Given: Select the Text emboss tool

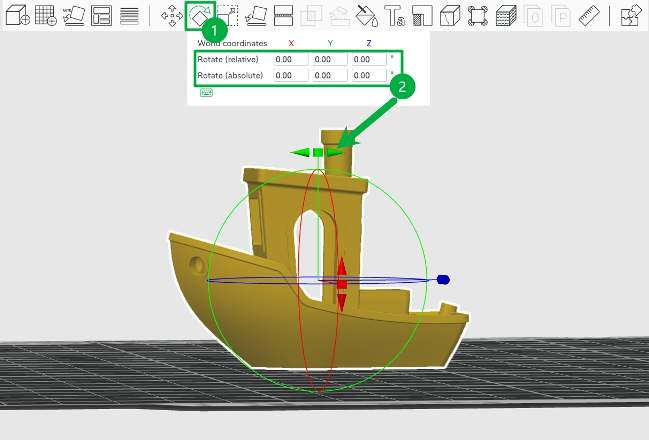Looking at the screenshot, I should 394,15.
